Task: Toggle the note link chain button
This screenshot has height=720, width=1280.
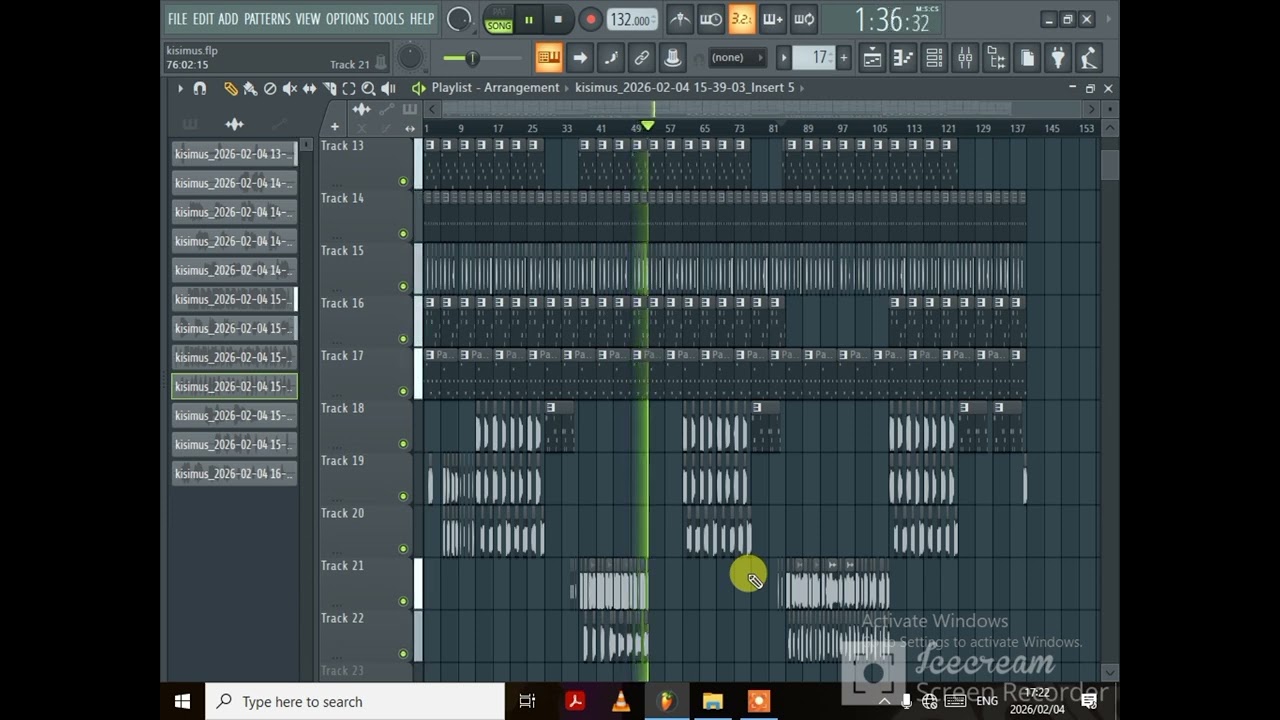Action: (x=641, y=58)
